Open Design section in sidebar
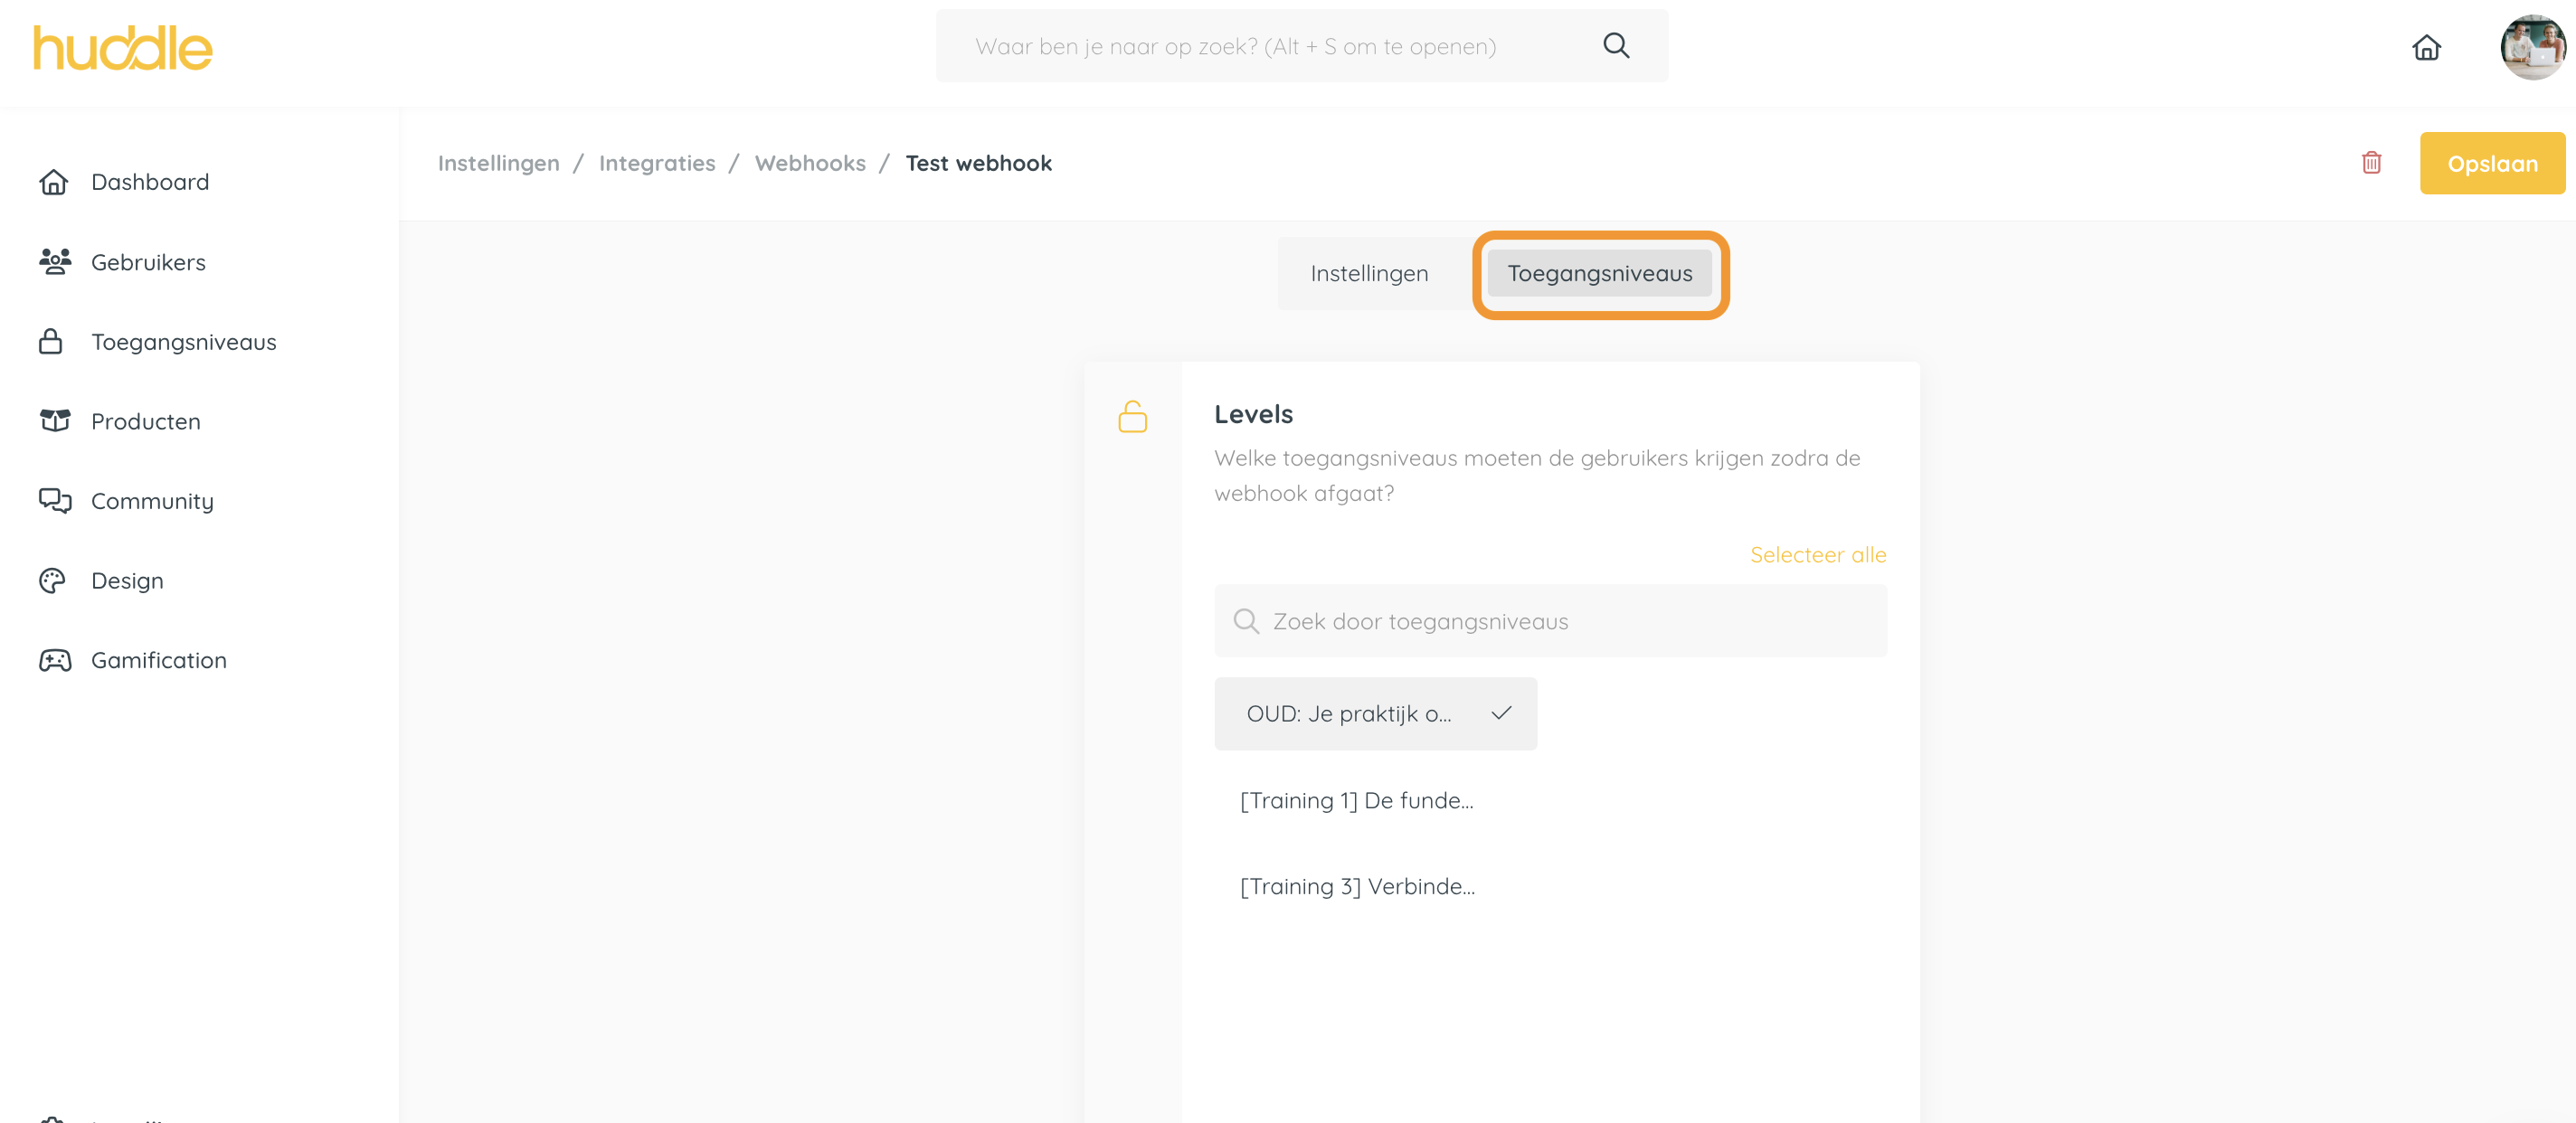This screenshot has width=2576, height=1123. pyautogui.click(x=127, y=580)
